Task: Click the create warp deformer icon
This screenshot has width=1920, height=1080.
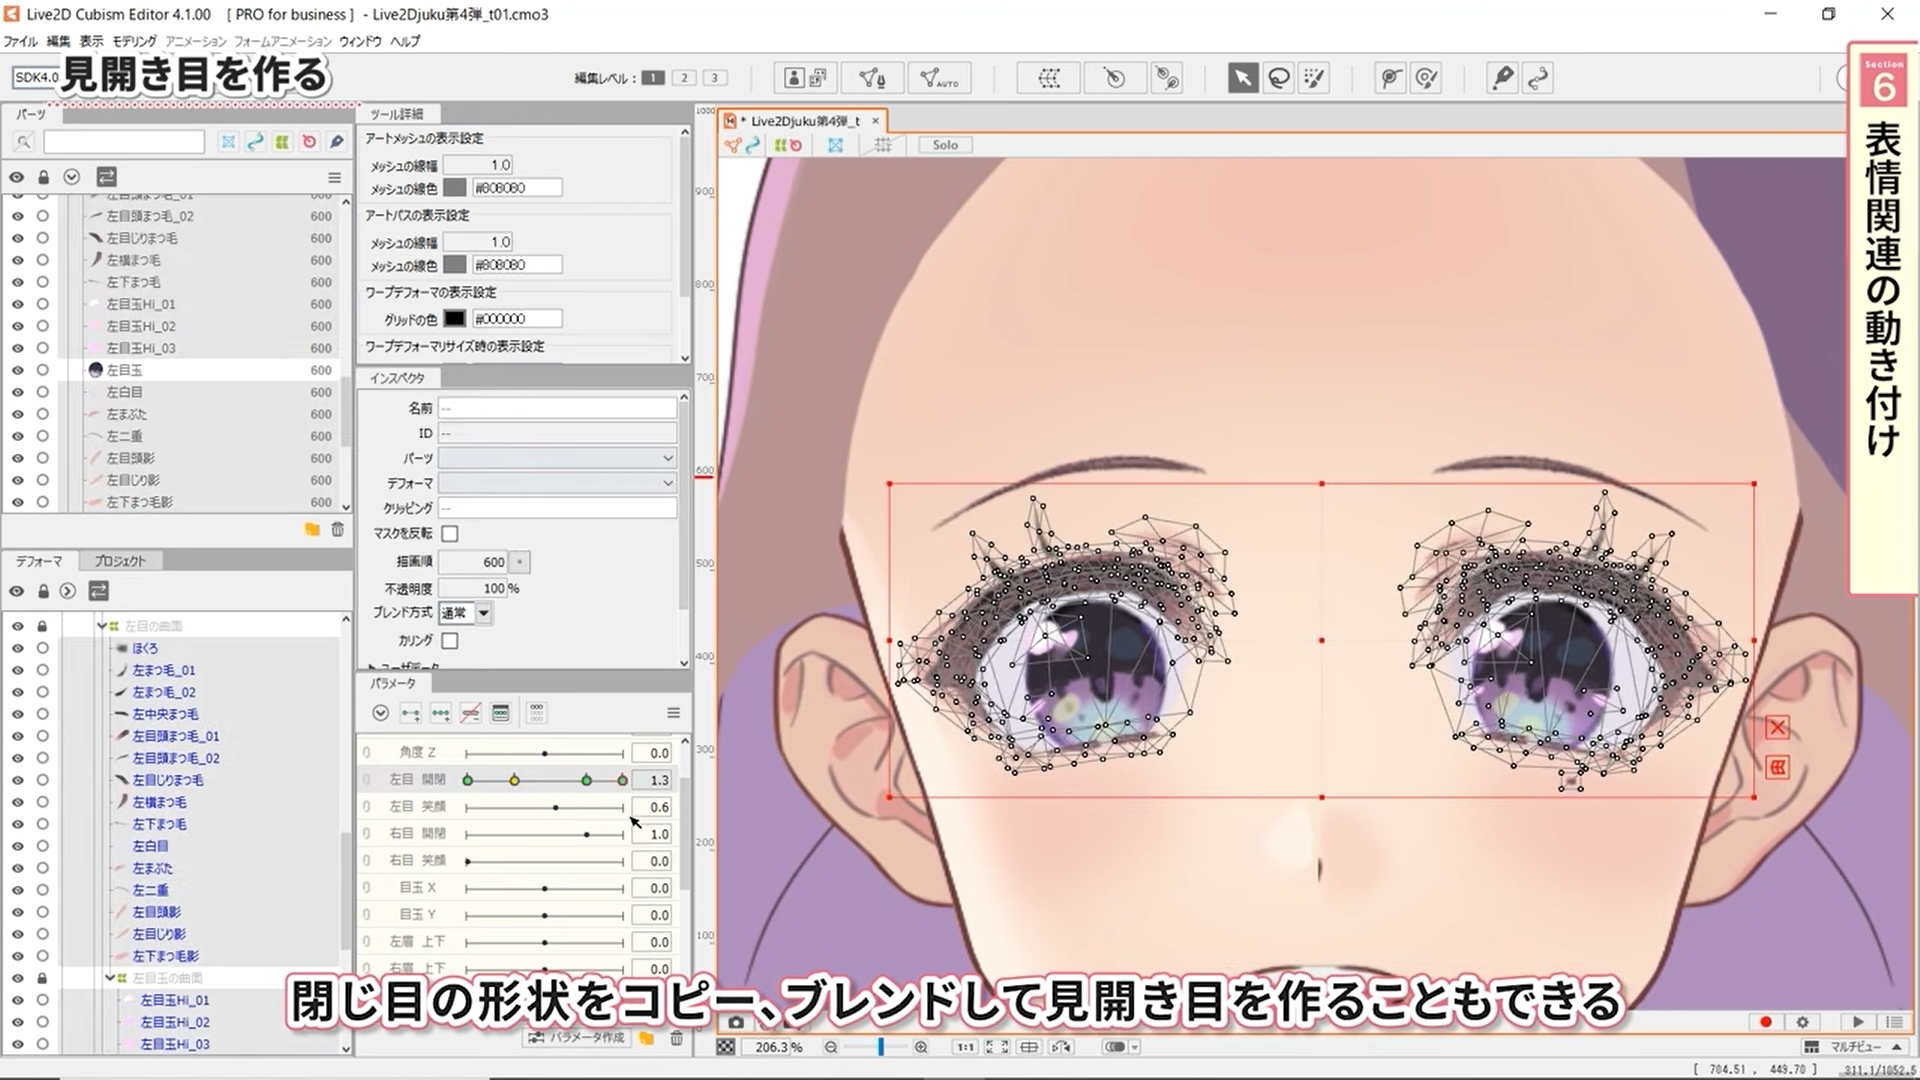Action: click(1049, 78)
